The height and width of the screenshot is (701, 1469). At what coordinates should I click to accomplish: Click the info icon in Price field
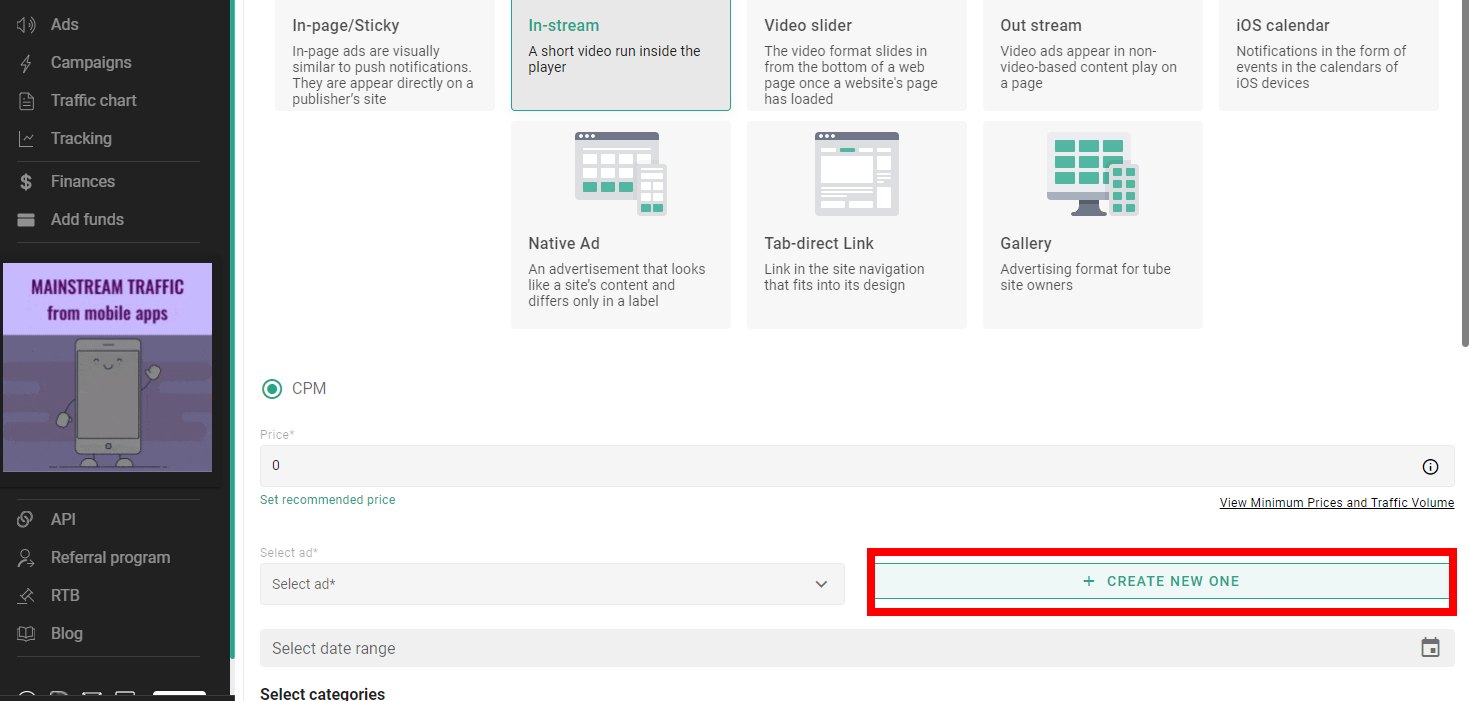[x=1430, y=466]
